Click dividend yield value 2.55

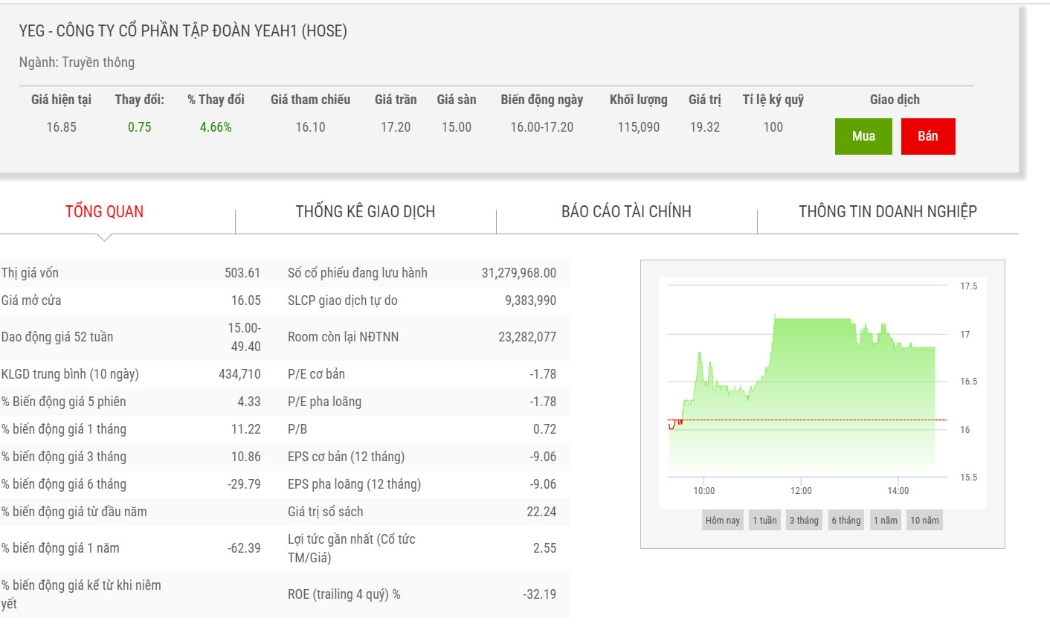pyautogui.click(x=544, y=548)
